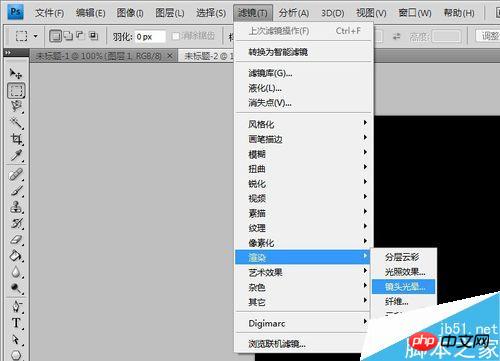
Task: Select the Rectangular Marquee tool
Action: click(16, 90)
